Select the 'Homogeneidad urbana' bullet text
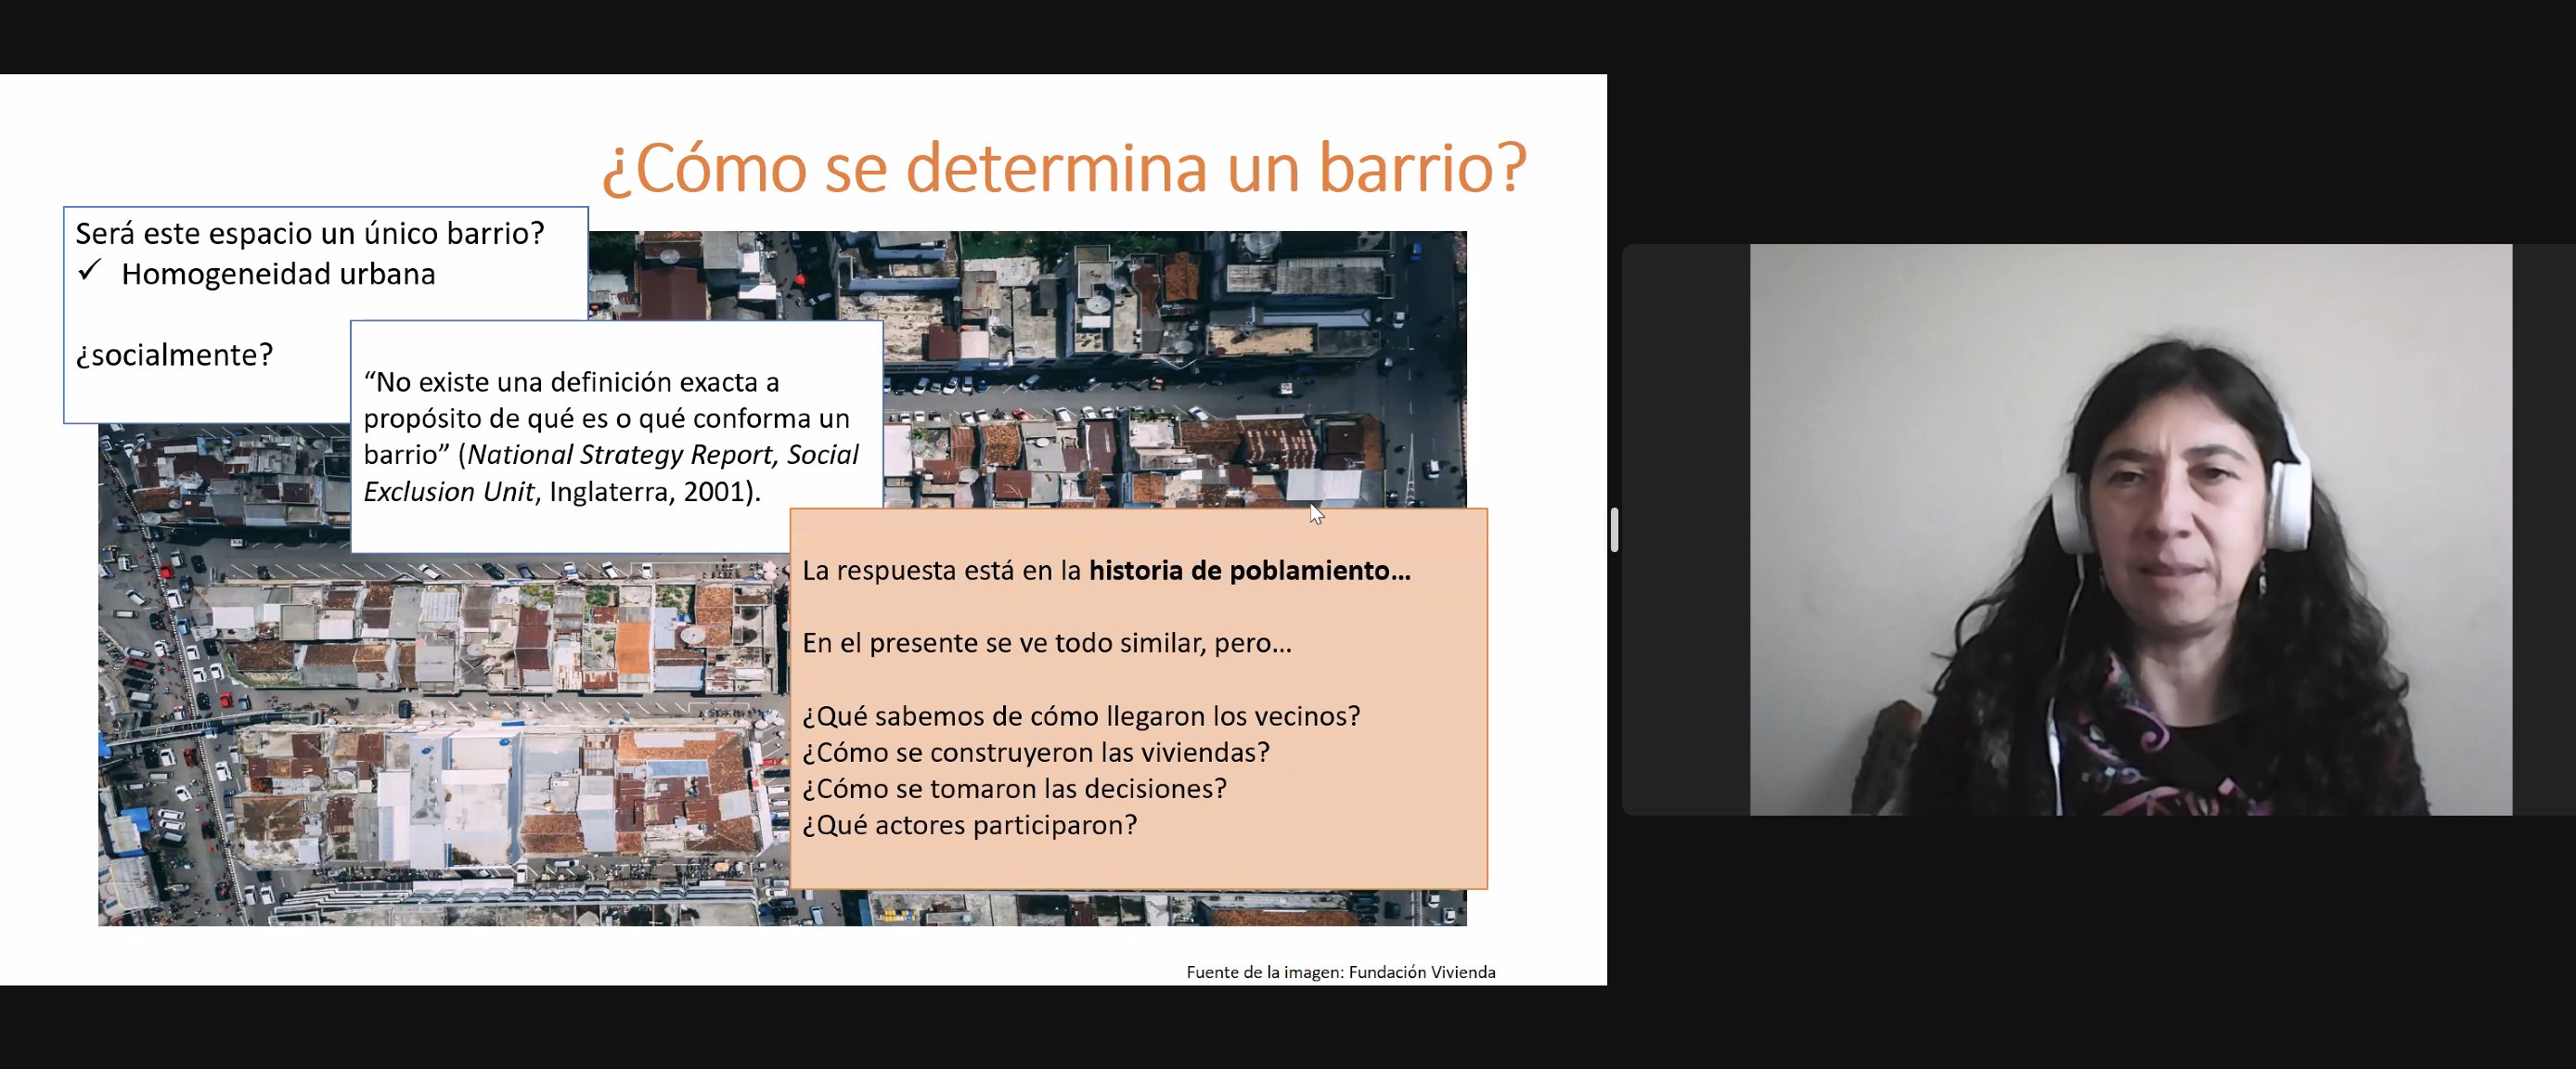2576x1069 pixels. (x=278, y=274)
